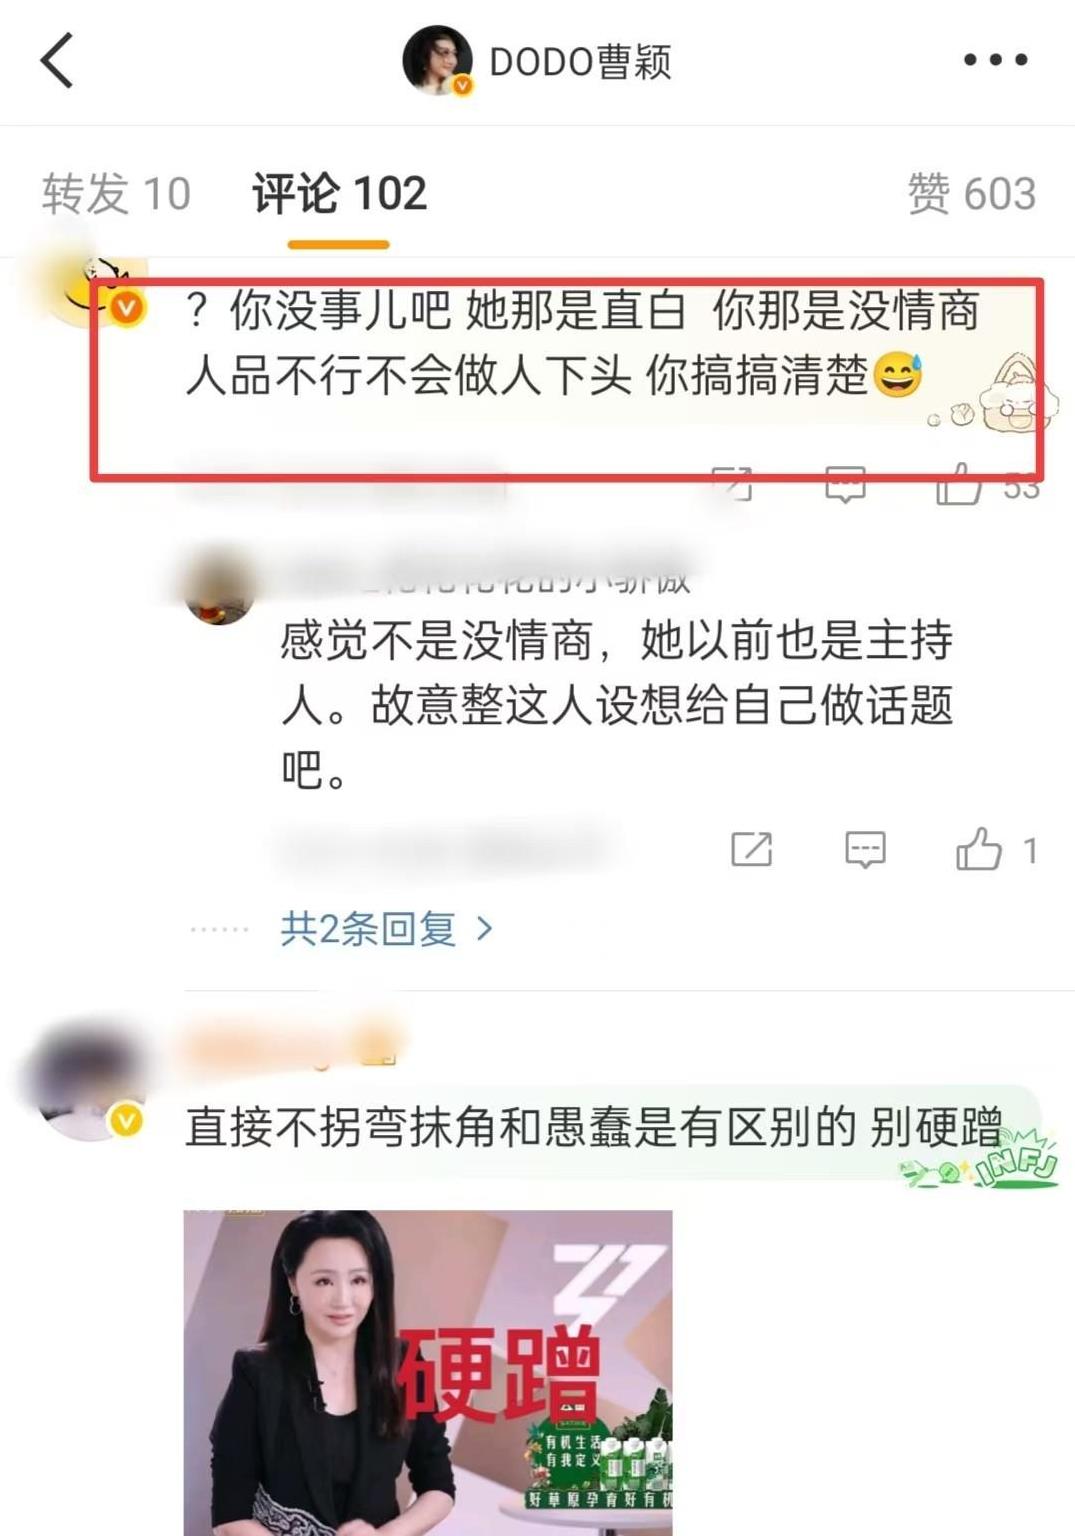Repost the reply about 主持人
Image resolution: width=1075 pixels, height=1536 pixels.
tap(751, 850)
